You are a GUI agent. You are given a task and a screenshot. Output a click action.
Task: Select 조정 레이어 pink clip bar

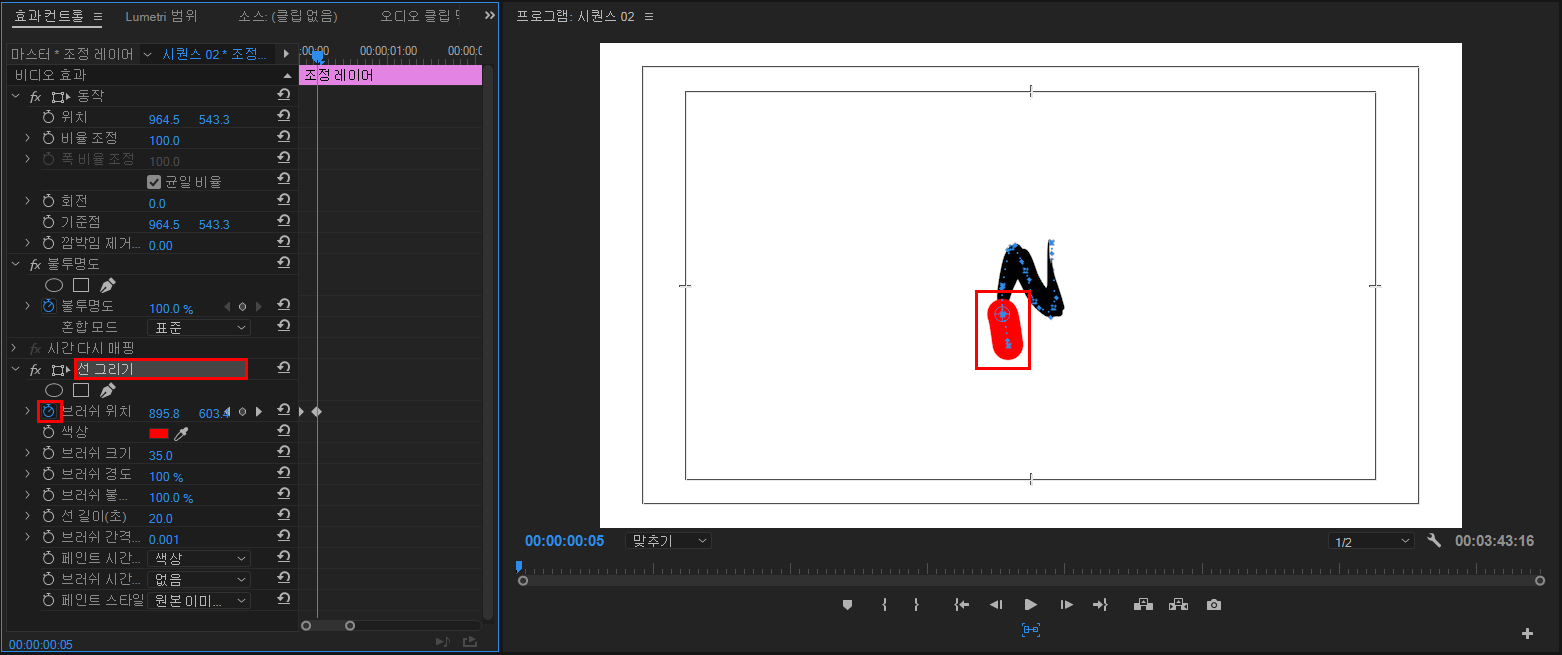click(390, 75)
